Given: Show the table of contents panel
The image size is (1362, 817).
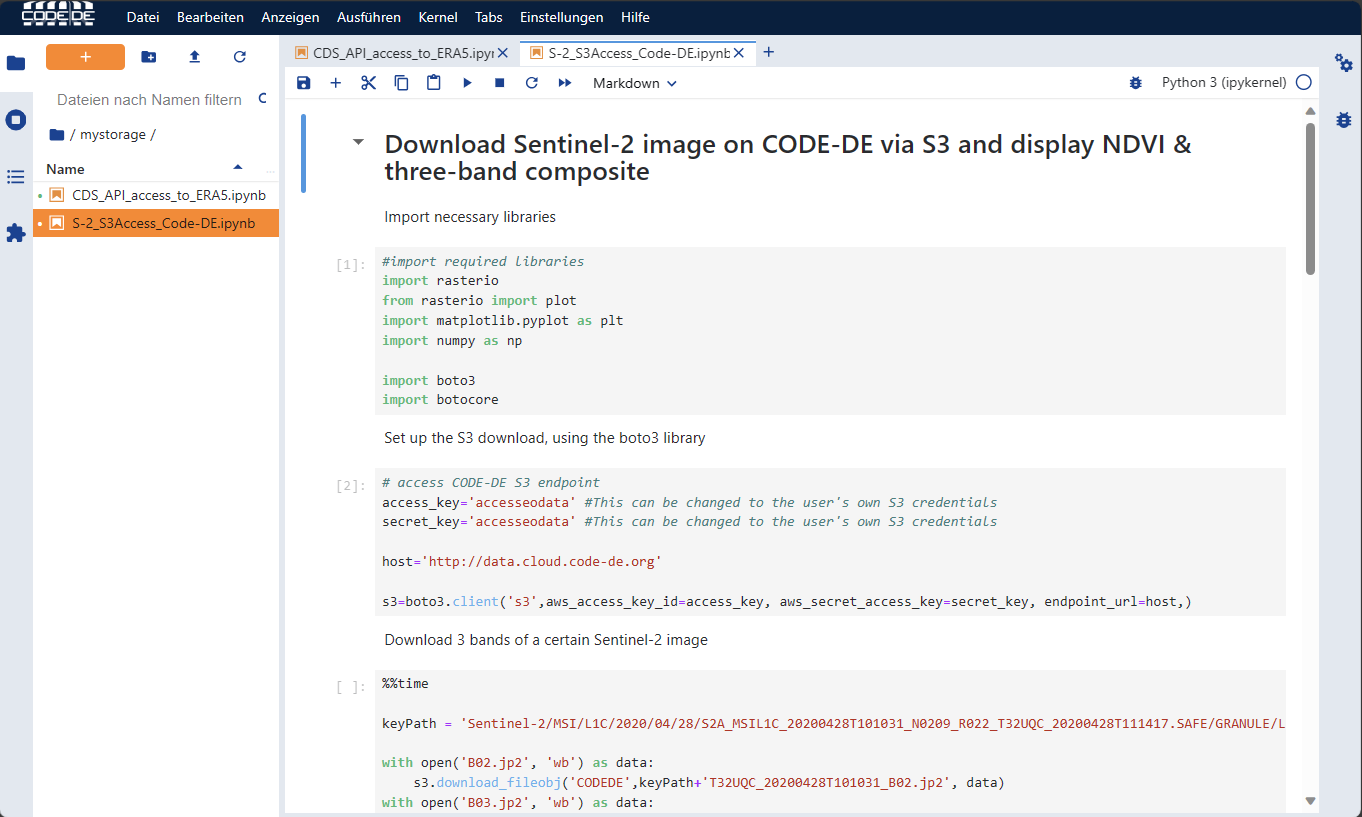Looking at the screenshot, I should [x=16, y=177].
